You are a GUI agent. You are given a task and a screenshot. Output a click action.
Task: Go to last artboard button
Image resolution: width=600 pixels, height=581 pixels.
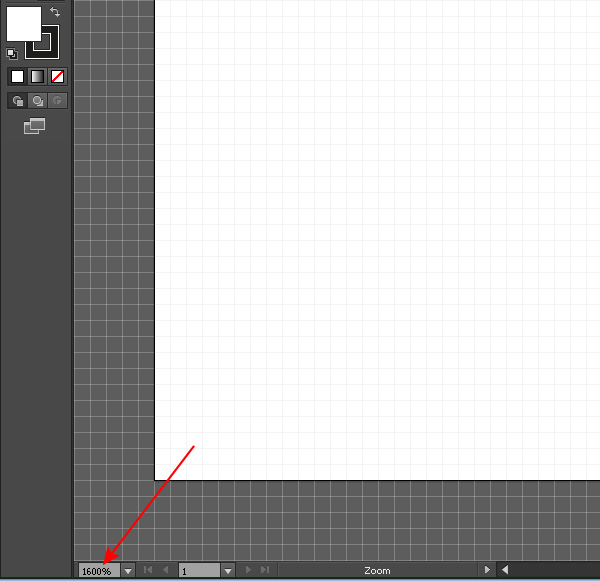pyautogui.click(x=265, y=570)
